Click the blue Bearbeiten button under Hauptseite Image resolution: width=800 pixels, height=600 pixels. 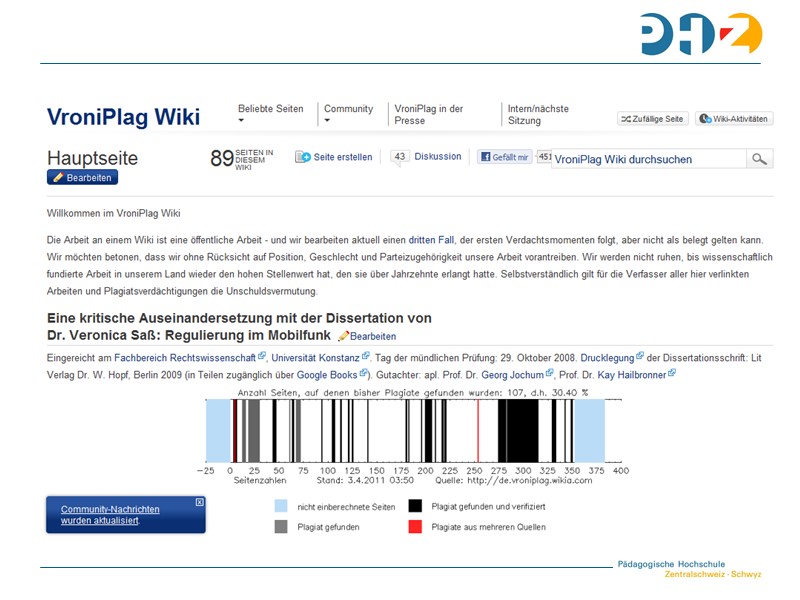(x=82, y=177)
